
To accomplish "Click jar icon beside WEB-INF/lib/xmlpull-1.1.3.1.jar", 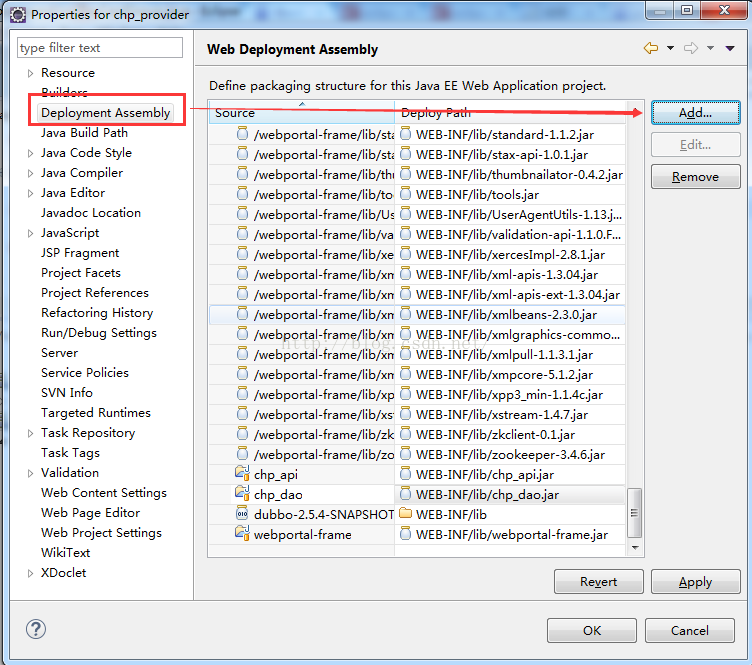I will click(x=405, y=354).
